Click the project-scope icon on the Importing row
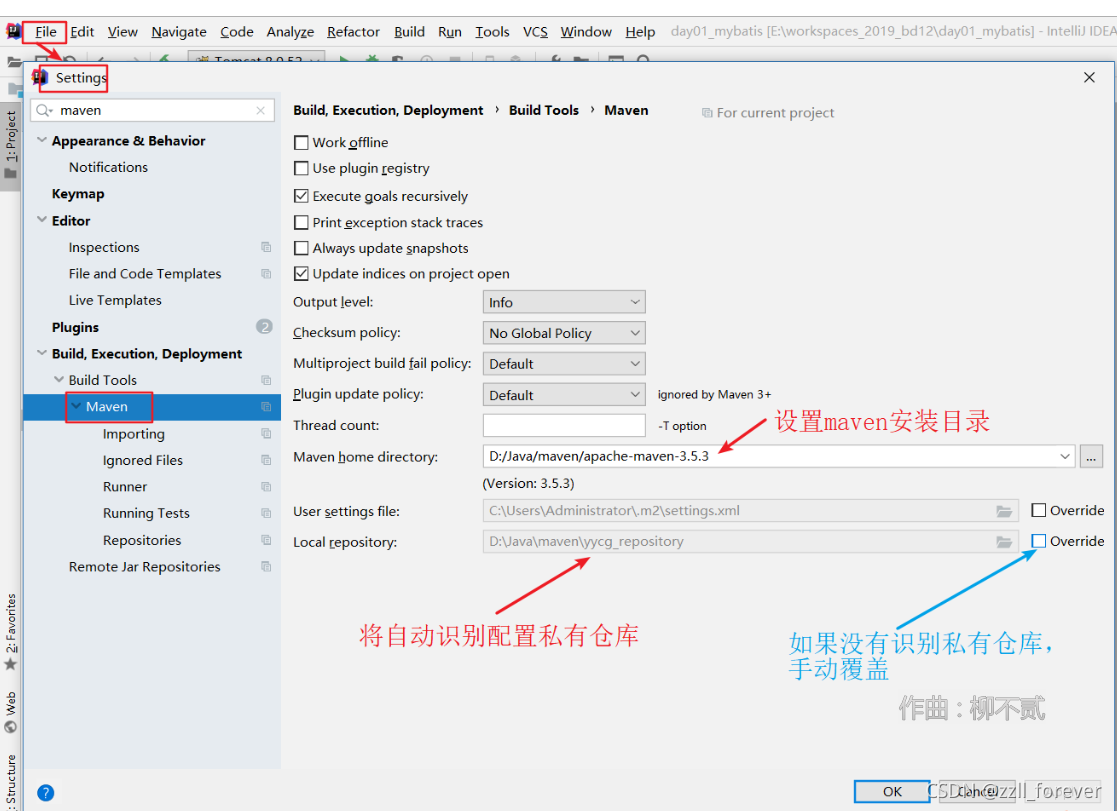The width and height of the screenshot is (1117, 811). 266,433
